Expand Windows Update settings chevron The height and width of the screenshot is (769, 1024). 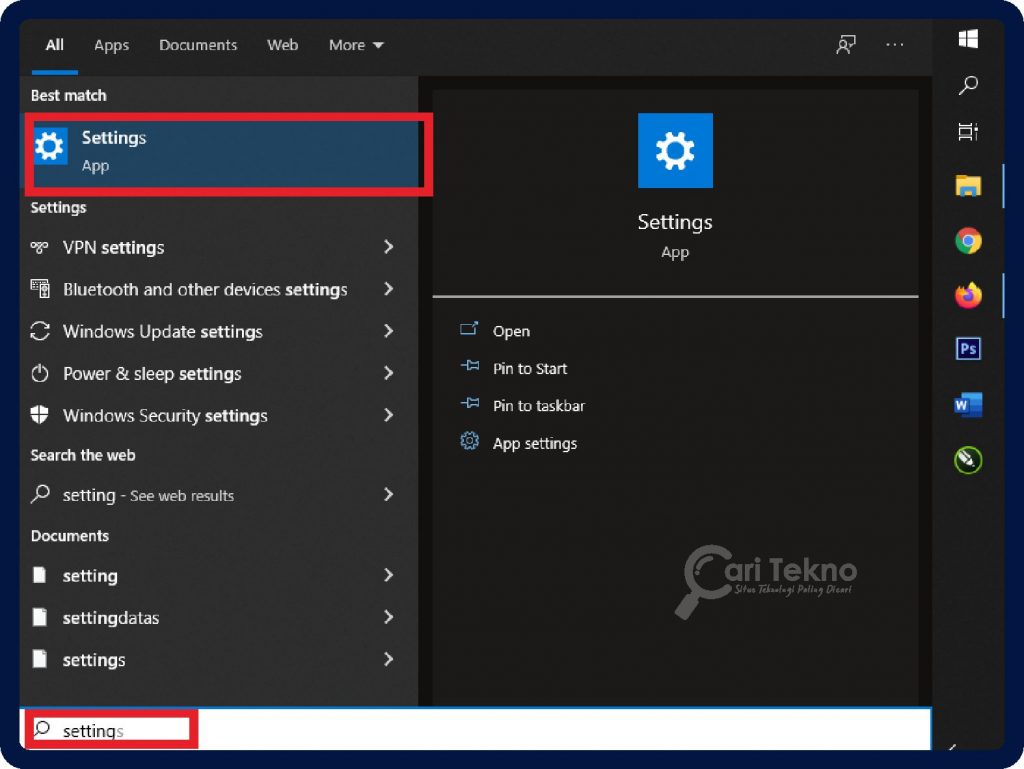coord(389,331)
